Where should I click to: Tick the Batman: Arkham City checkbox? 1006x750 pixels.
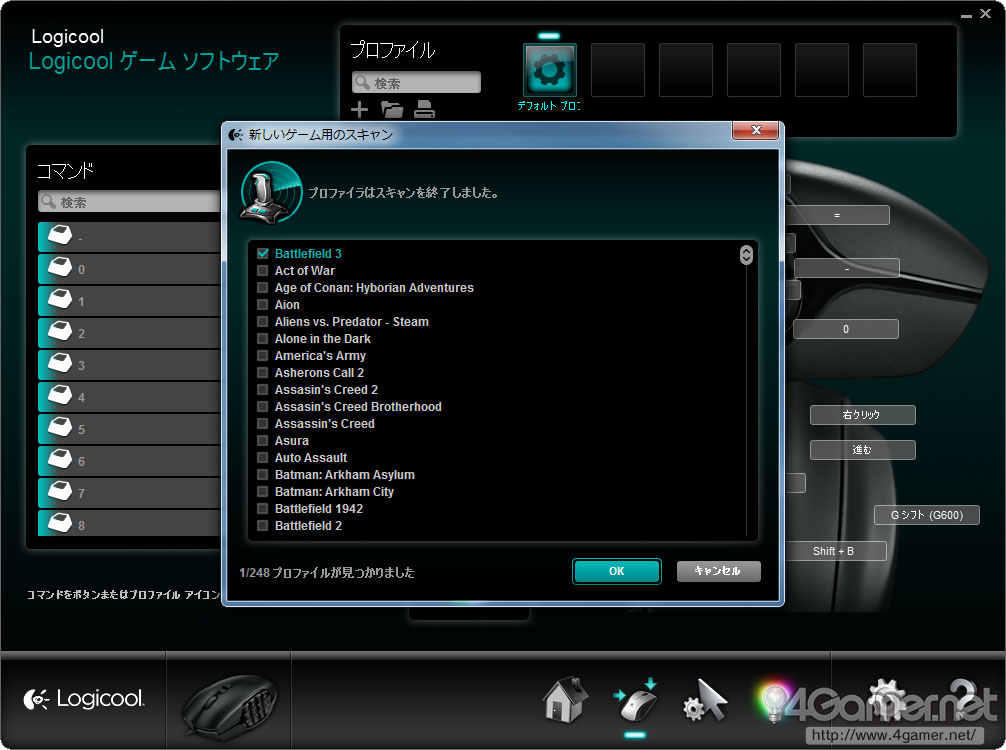tap(262, 491)
